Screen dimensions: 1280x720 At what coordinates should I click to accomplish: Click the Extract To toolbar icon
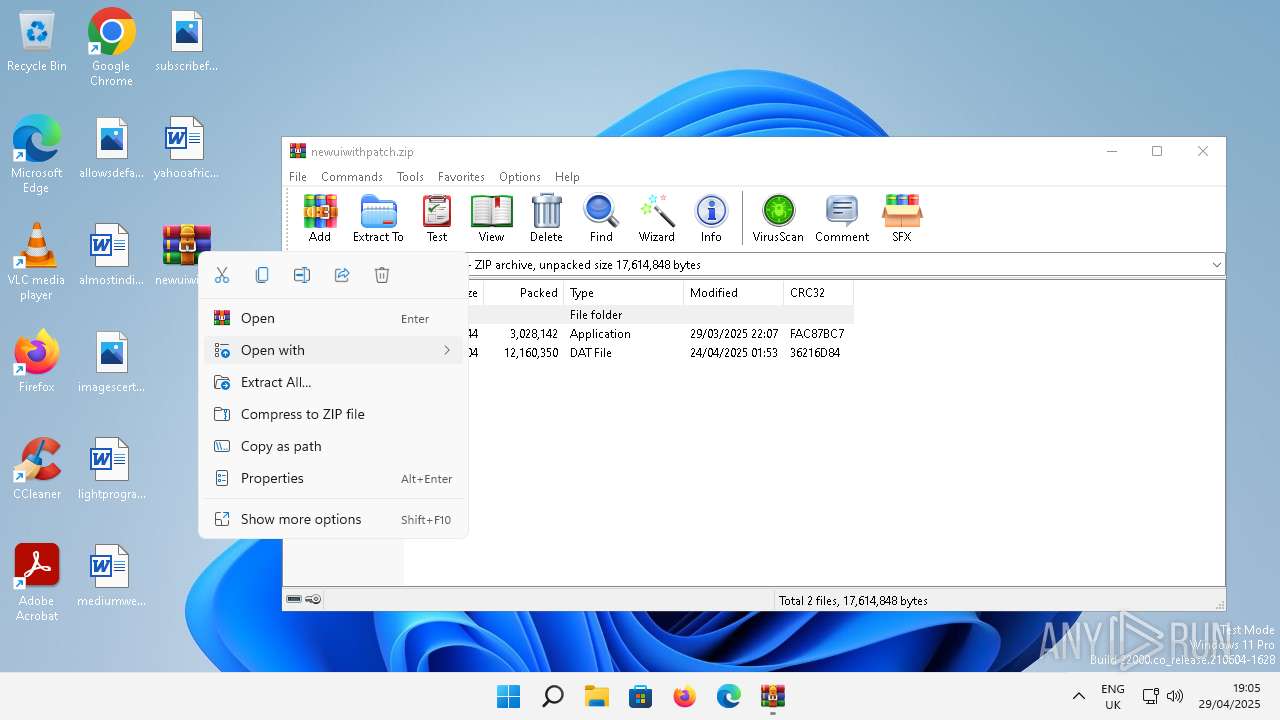pyautogui.click(x=378, y=218)
